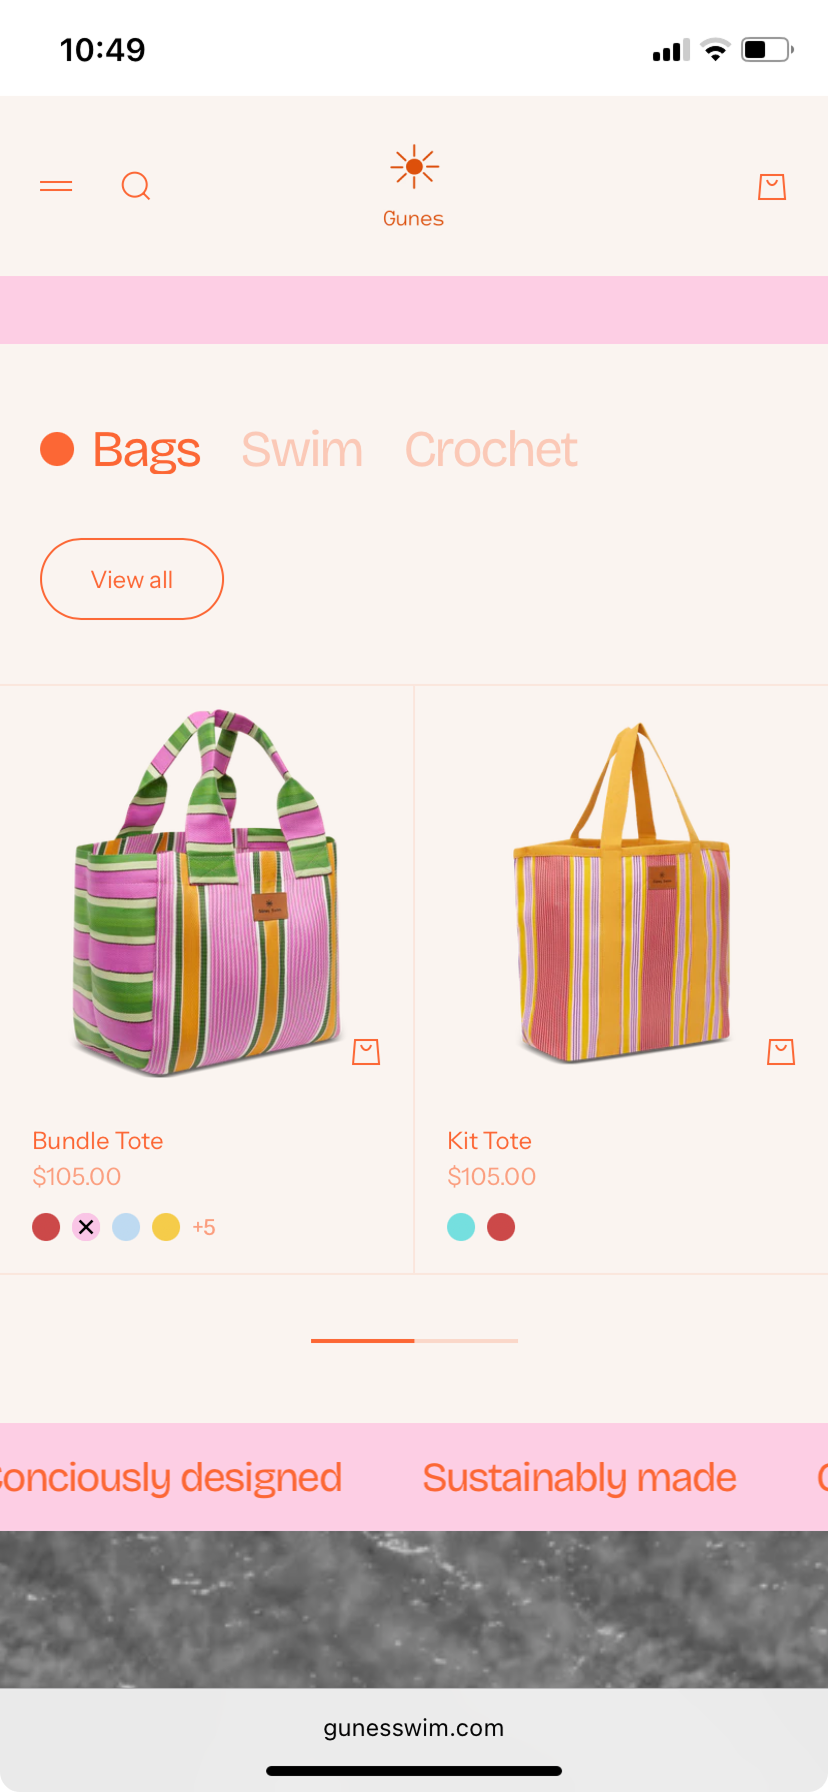Click the Gunes sun logo
The image size is (829, 1792).
[x=414, y=187]
